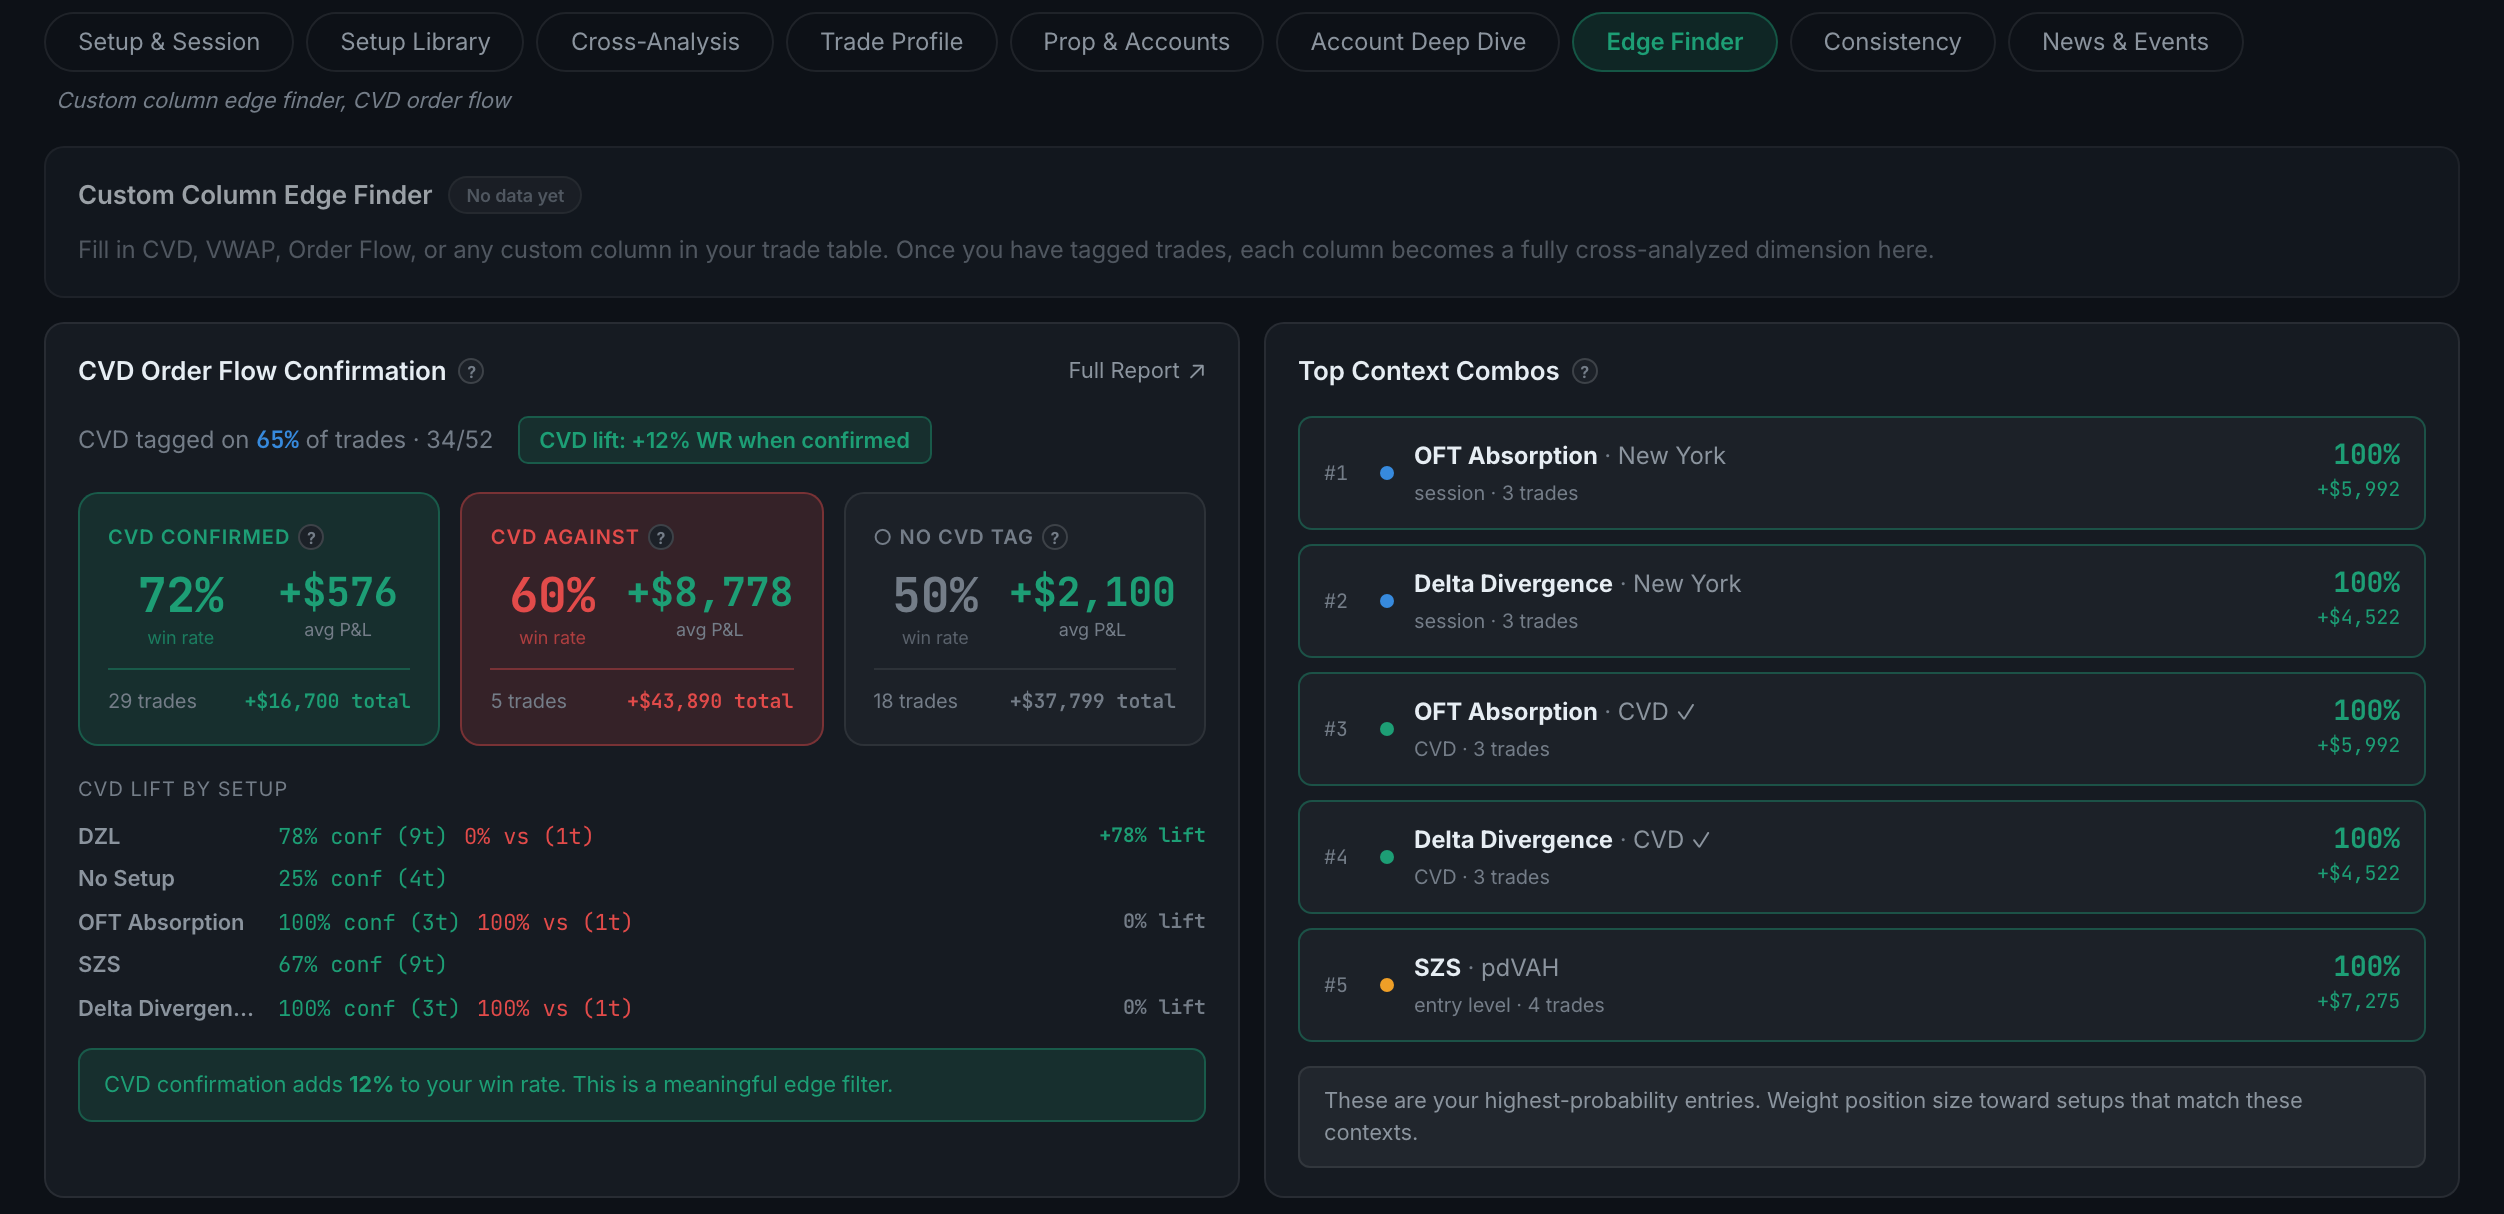Image resolution: width=2504 pixels, height=1214 pixels.
Task: Switch to the Consistency tab
Action: [x=1892, y=42]
